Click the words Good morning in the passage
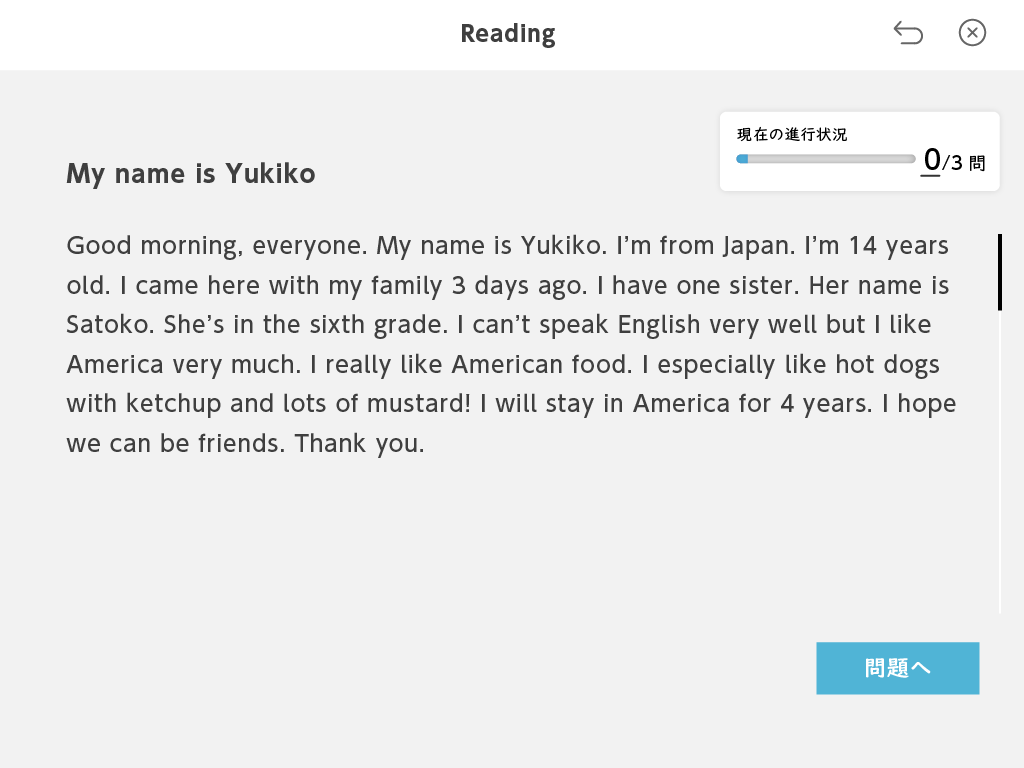 point(154,246)
